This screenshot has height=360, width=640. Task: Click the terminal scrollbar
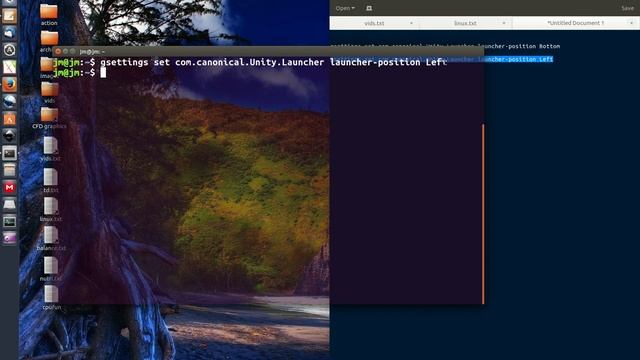click(x=483, y=214)
